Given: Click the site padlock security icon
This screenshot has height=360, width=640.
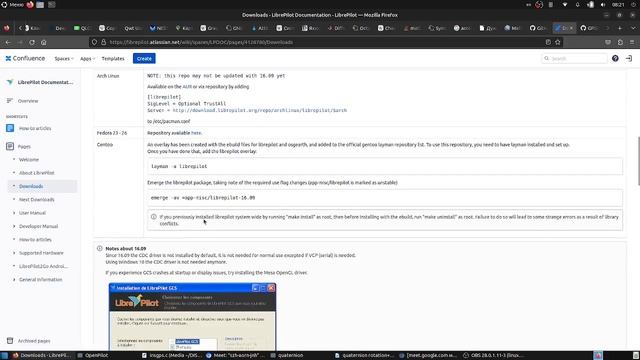Looking at the screenshot, I should (x=103, y=42).
